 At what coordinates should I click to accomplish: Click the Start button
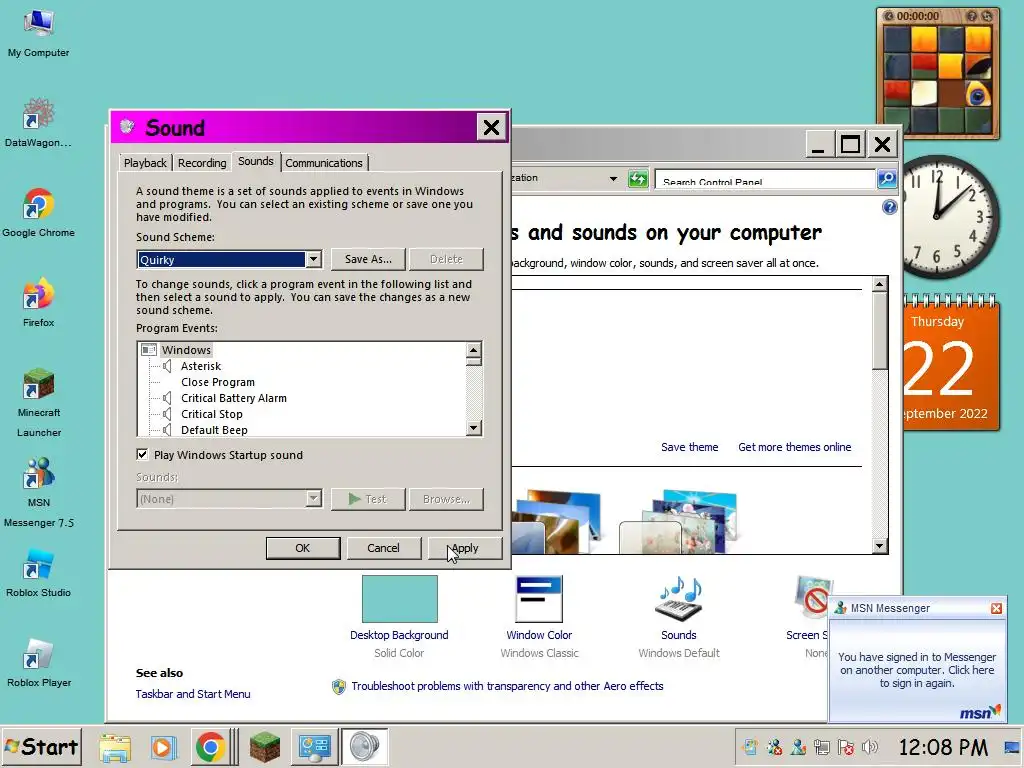[42, 747]
